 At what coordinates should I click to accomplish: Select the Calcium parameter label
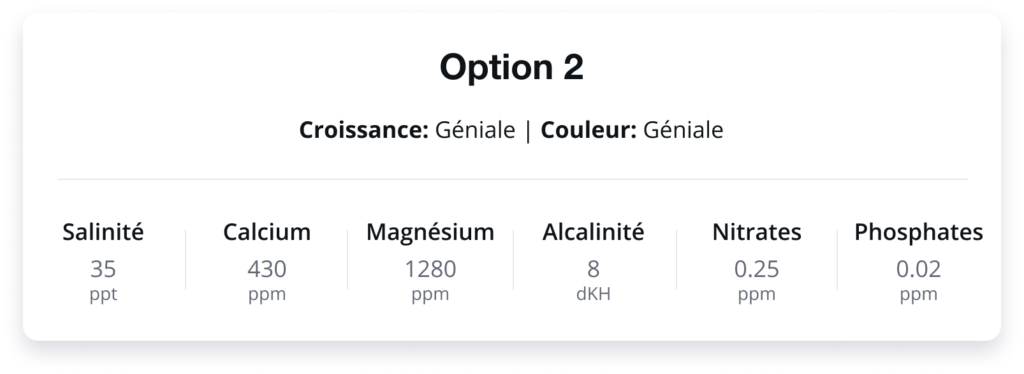click(267, 232)
